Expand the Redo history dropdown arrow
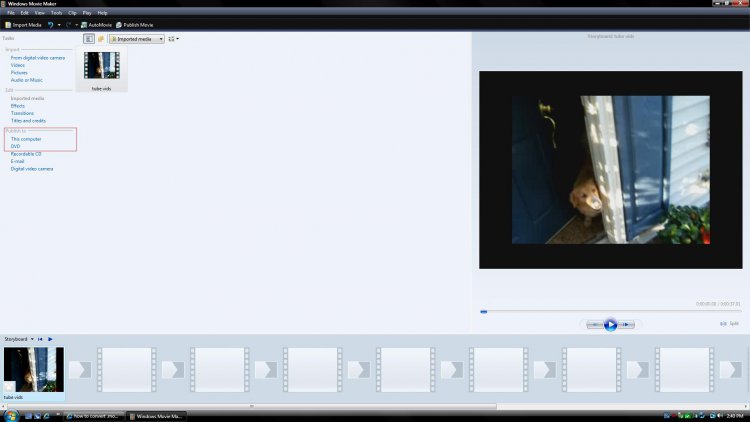 point(77,25)
